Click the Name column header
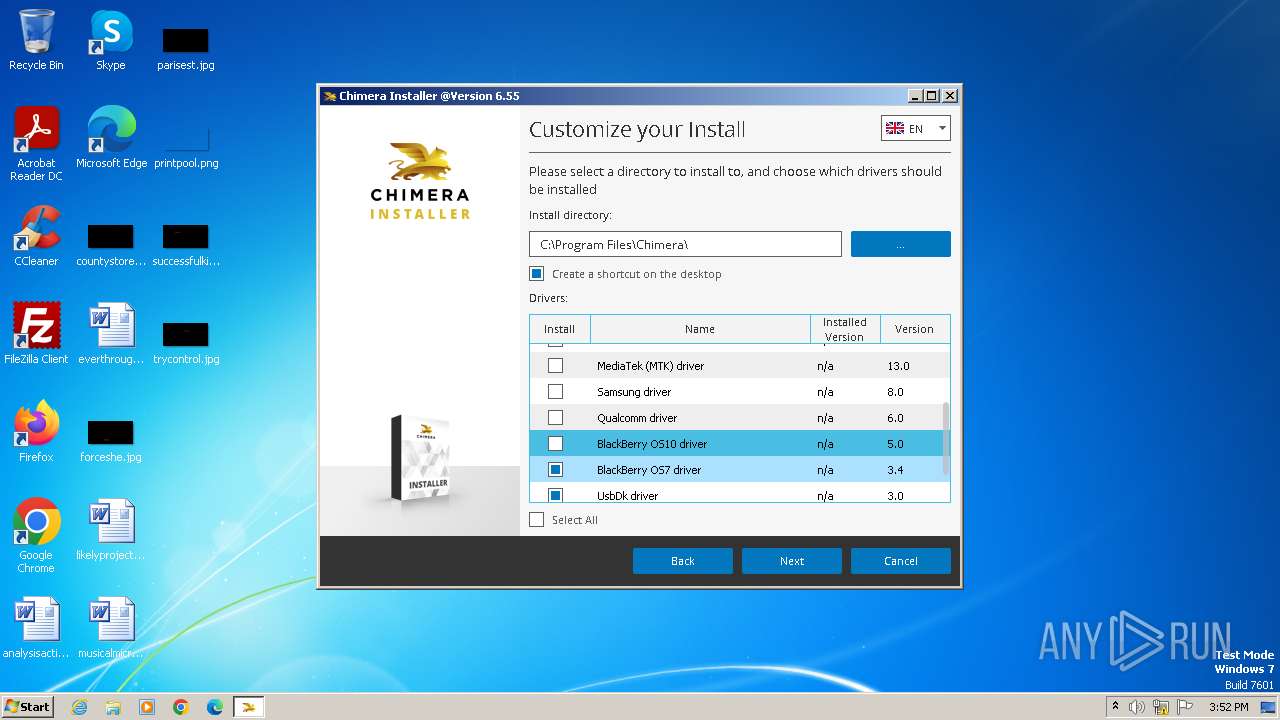 pos(700,329)
